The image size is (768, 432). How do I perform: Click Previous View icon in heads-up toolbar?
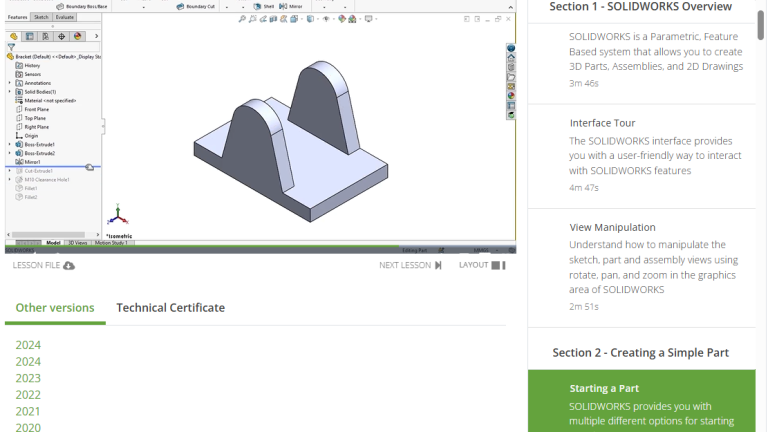(263, 19)
